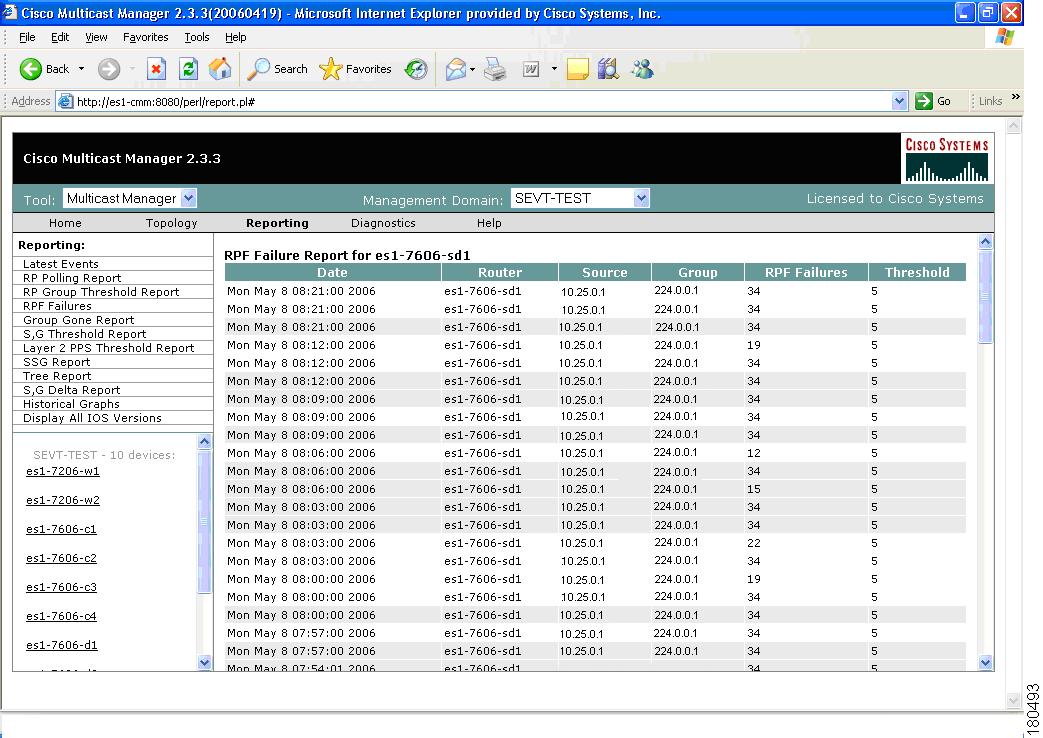The height and width of the screenshot is (738, 1043).
Task: Open Favorites star in toolbar
Action: [331, 69]
